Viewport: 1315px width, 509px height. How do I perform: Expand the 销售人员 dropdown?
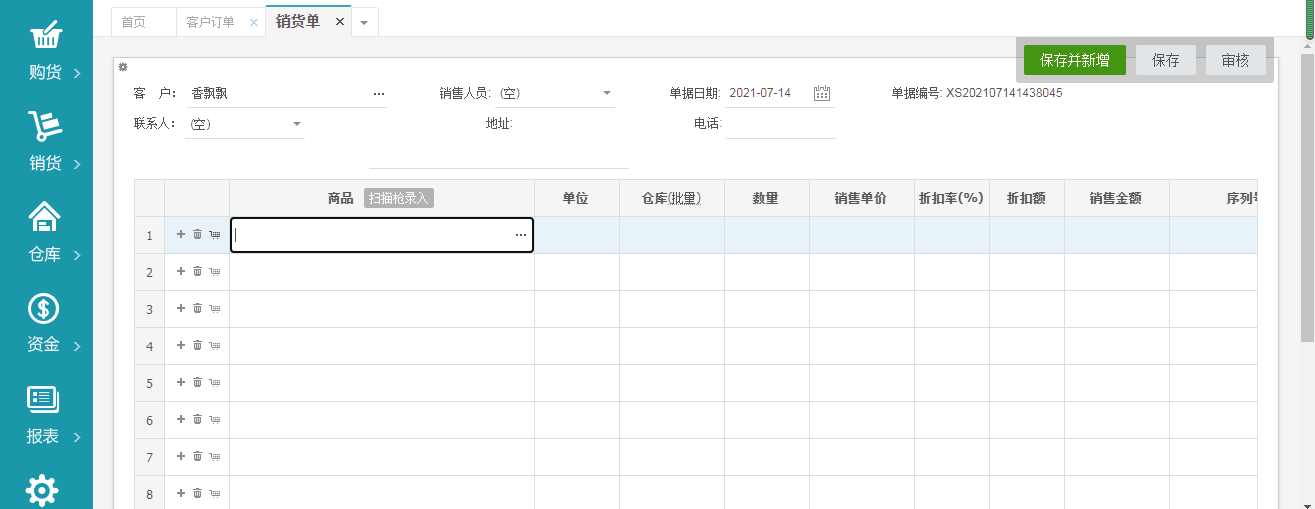pyautogui.click(x=607, y=94)
